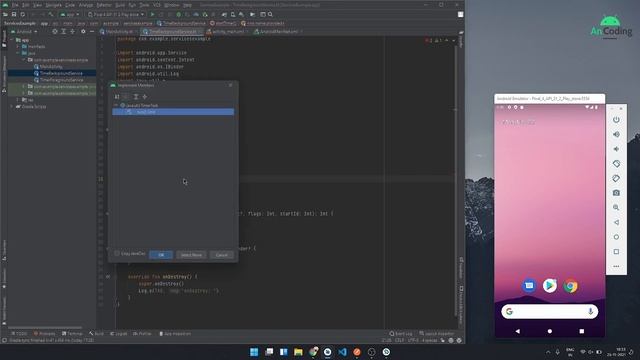640x360 pixels.
Task: Open Chrome app on the emulator home screen
Action: [x=571, y=286]
